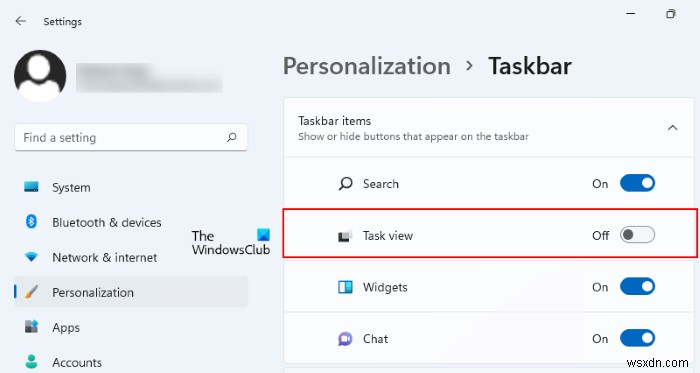Image resolution: width=700 pixels, height=373 pixels.
Task: Click the Personalization paintbrush icon
Action: point(31,292)
